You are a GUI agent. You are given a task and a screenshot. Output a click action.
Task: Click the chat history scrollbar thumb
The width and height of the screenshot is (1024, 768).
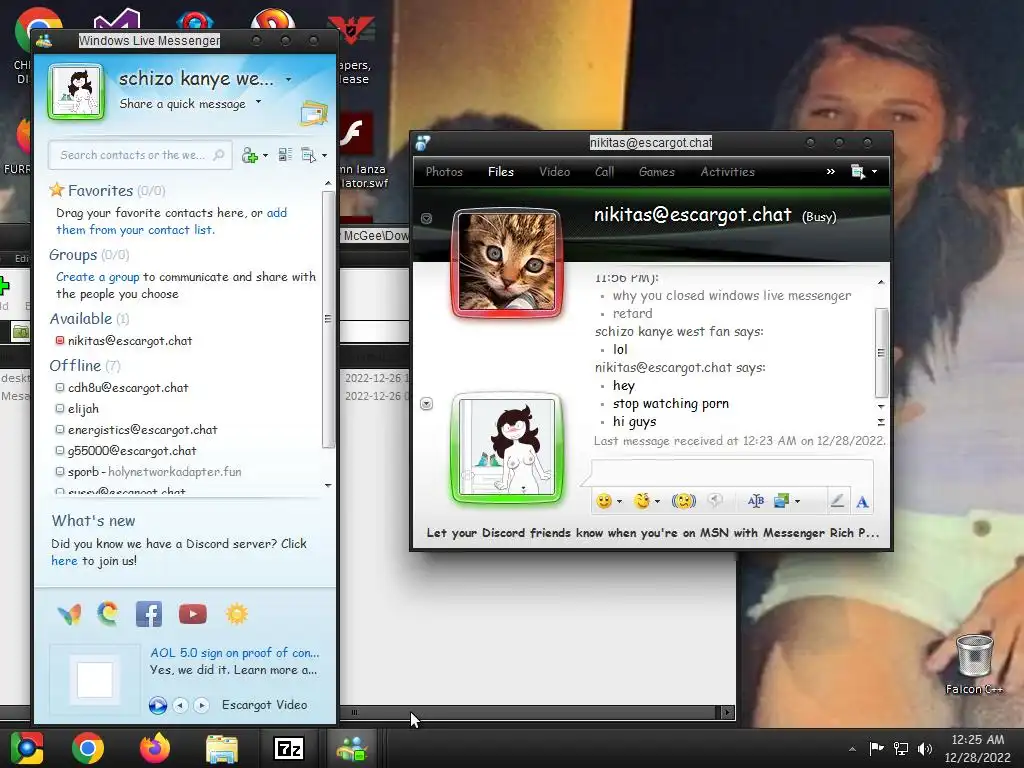pos(881,353)
